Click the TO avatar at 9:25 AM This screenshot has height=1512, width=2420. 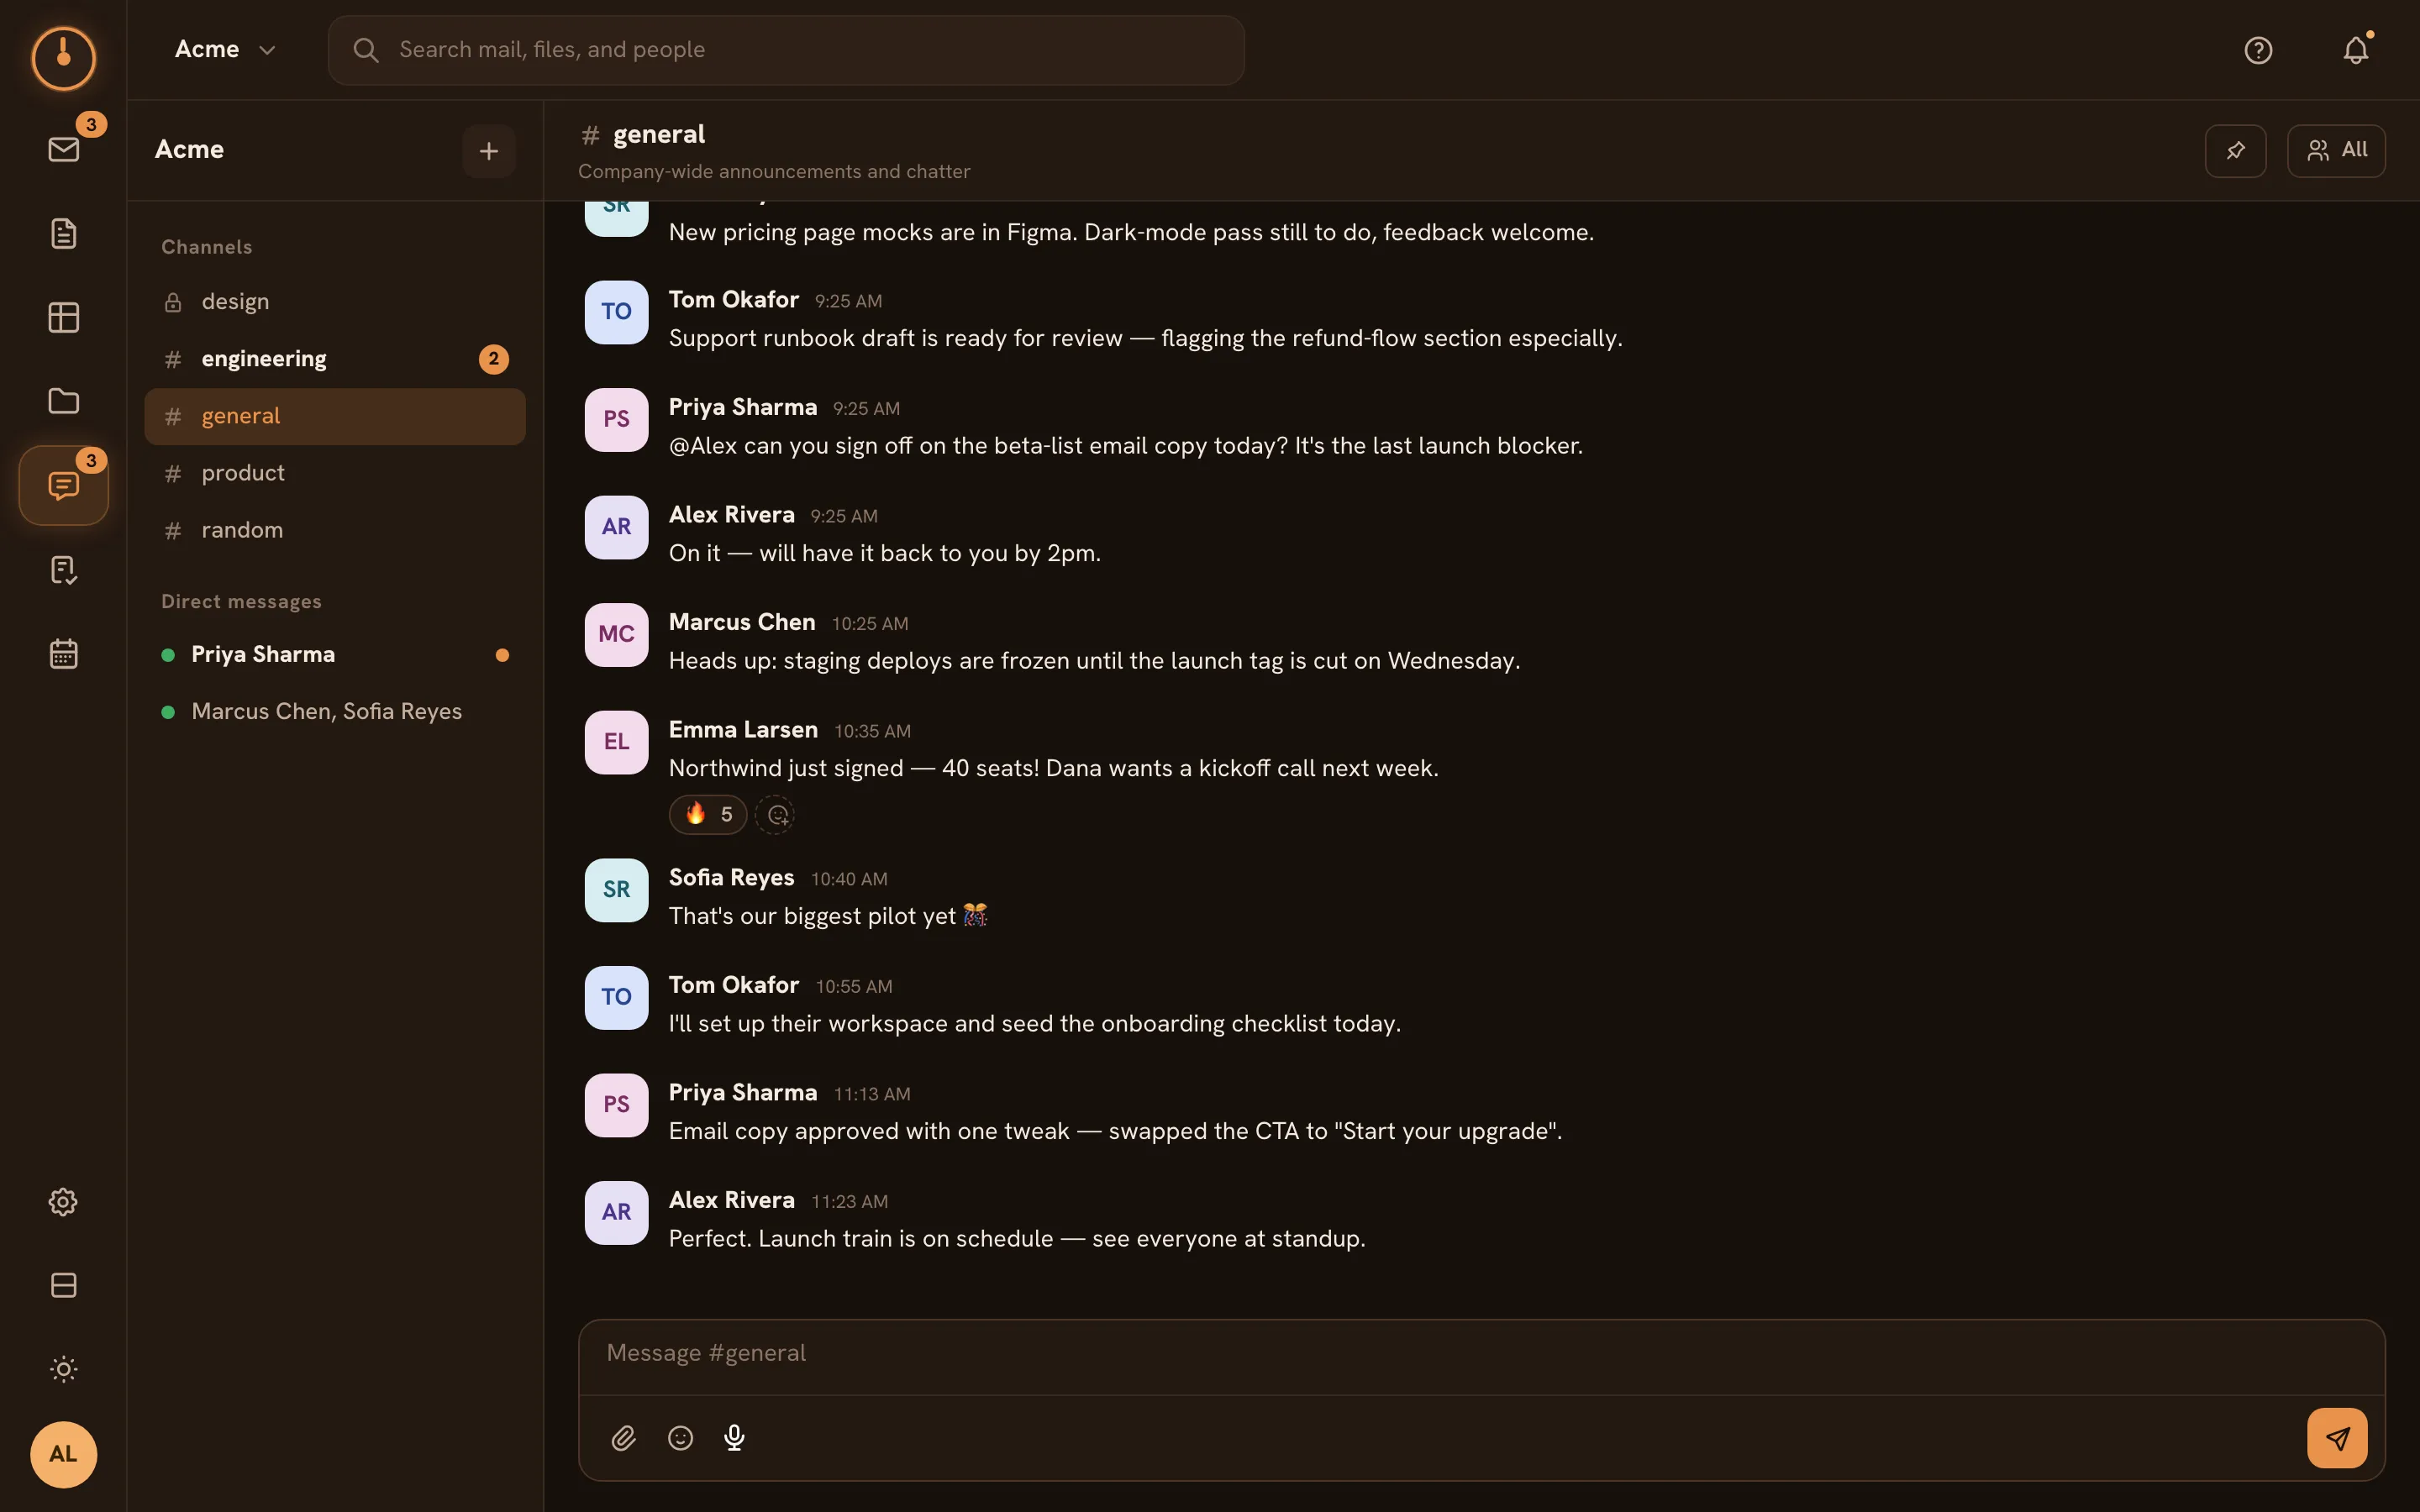(x=616, y=312)
